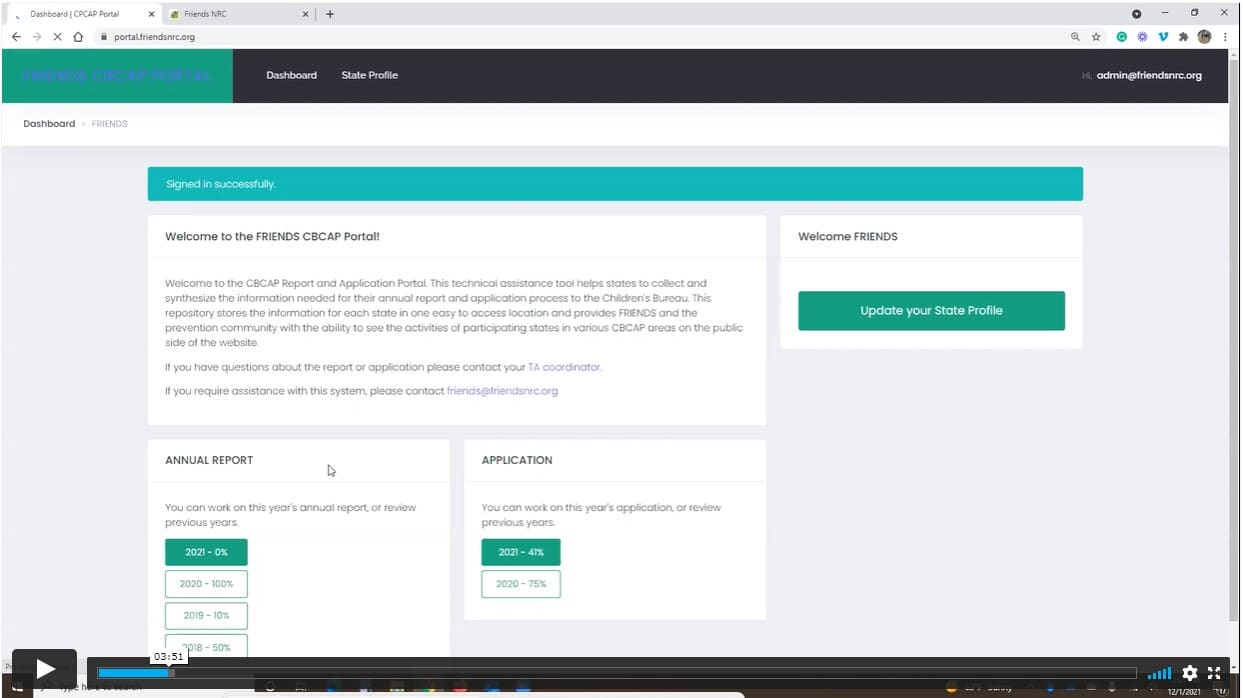The height and width of the screenshot is (698, 1243).
Task: Stop page loading with the X button
Action: click(57, 36)
